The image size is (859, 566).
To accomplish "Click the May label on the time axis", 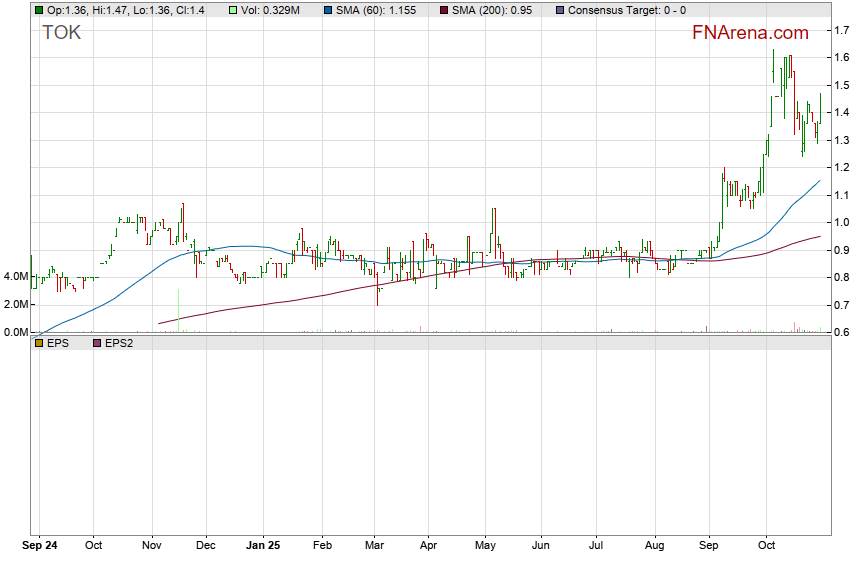I will tap(486, 546).
